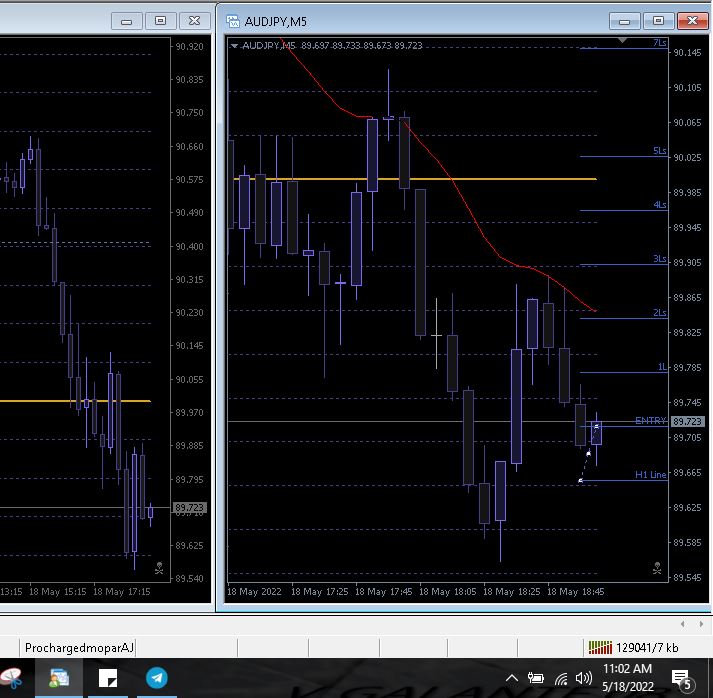Select the red moving average line
The image size is (713, 698).
coord(450,180)
